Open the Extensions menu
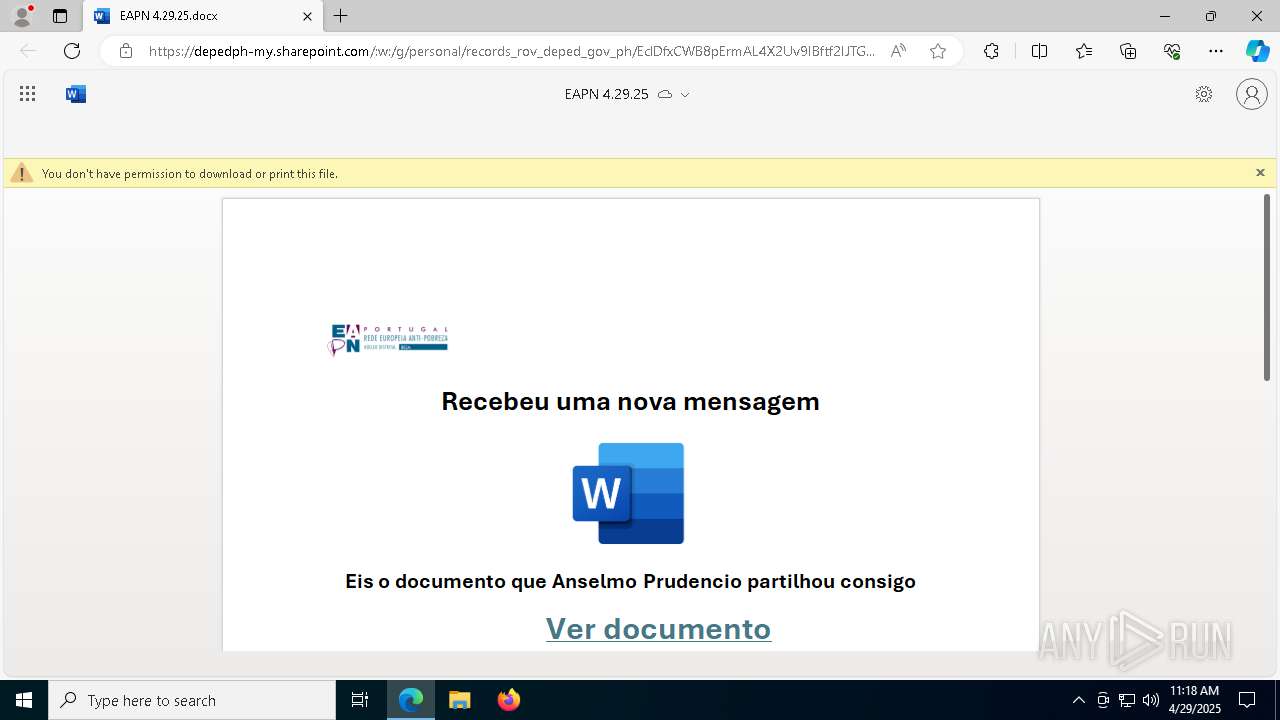Viewport: 1280px width, 720px height. click(991, 51)
